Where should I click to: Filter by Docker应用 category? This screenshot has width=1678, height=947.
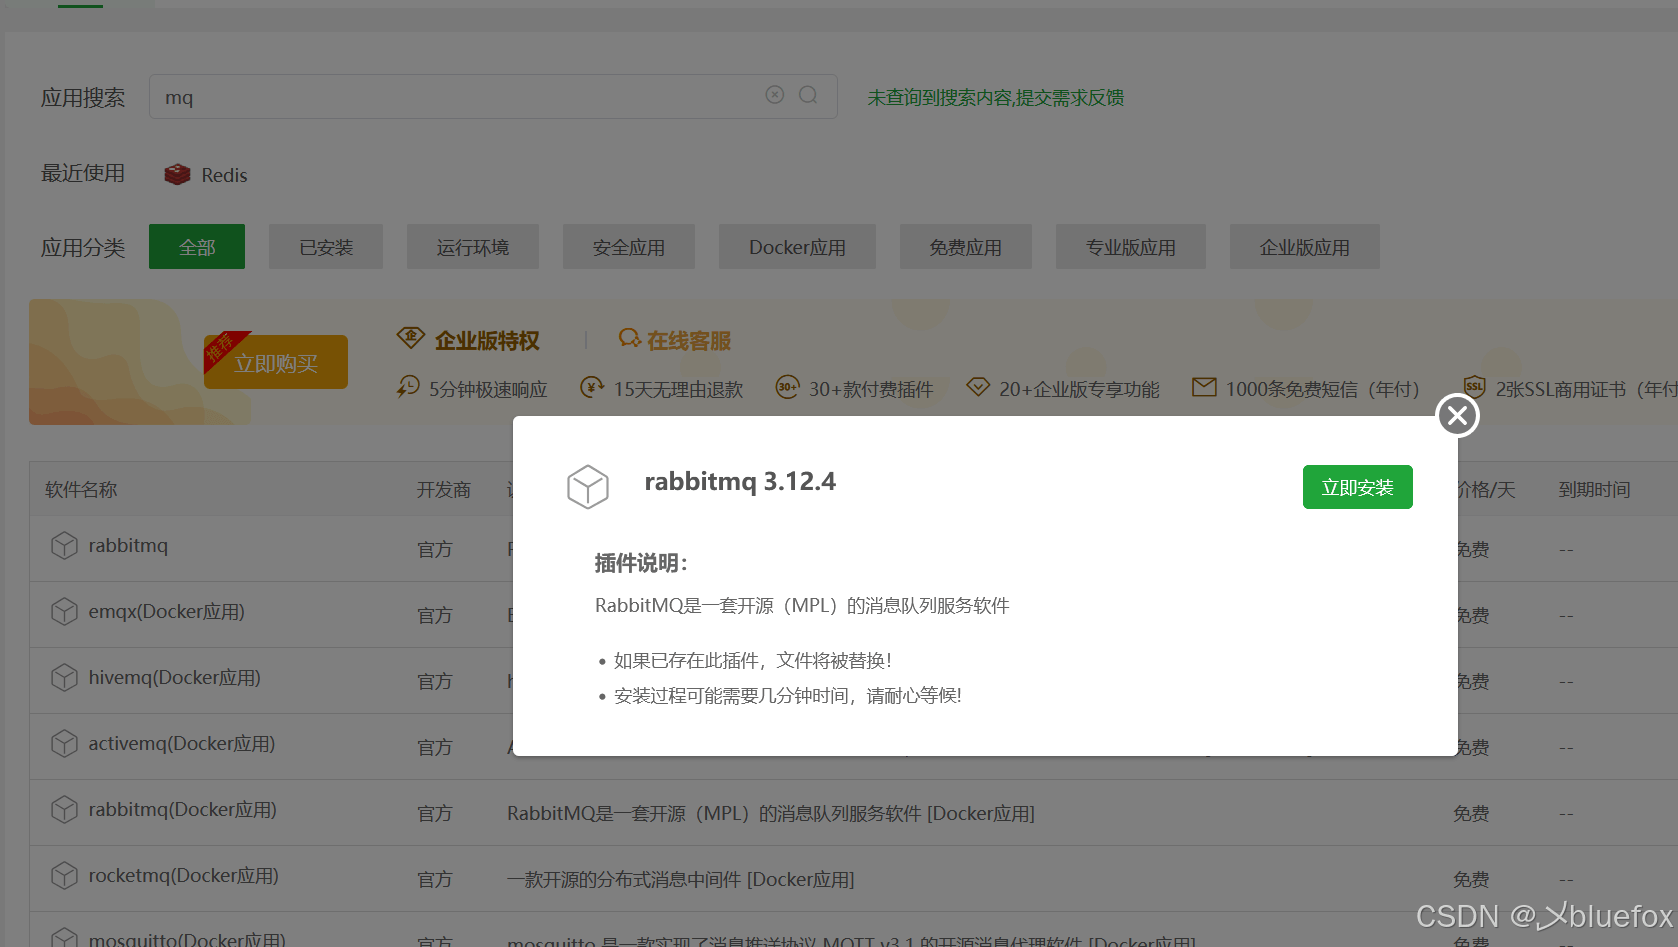[797, 247]
